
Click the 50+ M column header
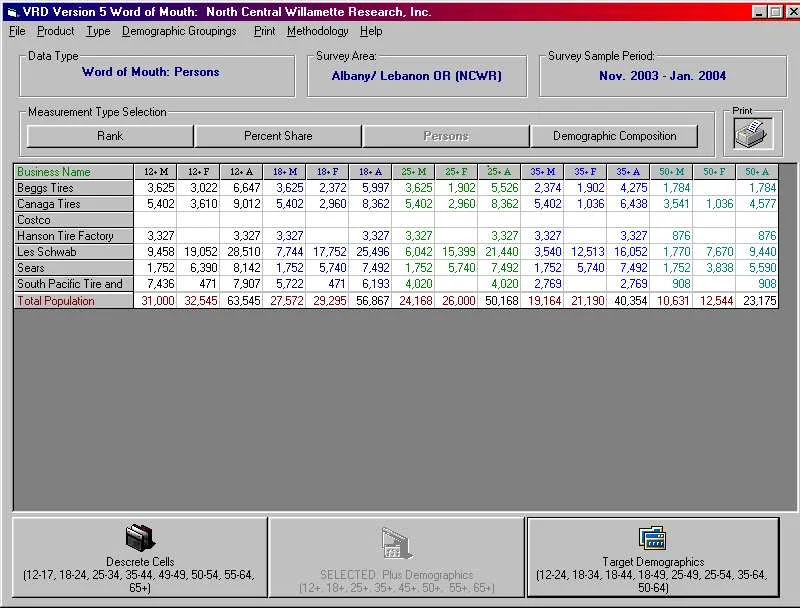click(671, 172)
